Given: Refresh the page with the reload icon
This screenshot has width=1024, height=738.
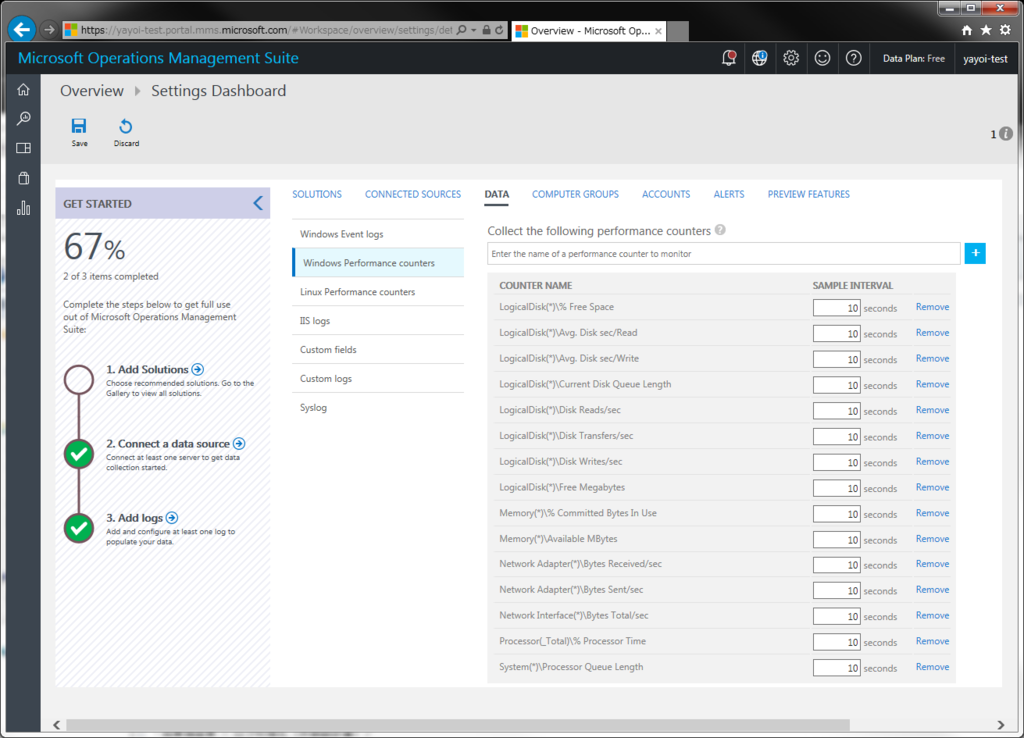Looking at the screenshot, I should [x=499, y=30].
